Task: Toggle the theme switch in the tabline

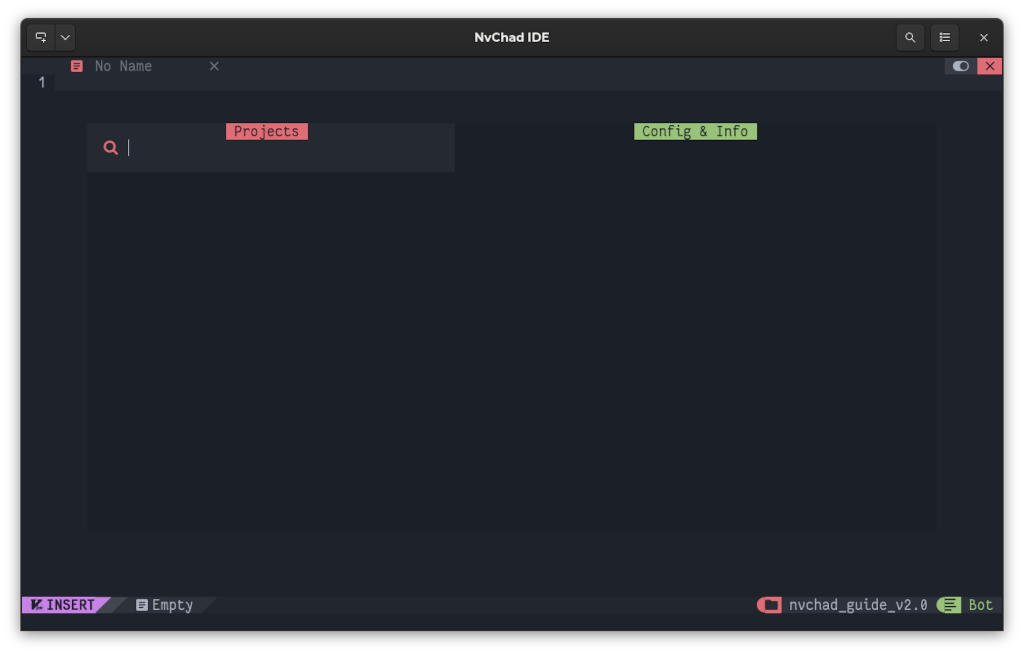Action: (960, 66)
